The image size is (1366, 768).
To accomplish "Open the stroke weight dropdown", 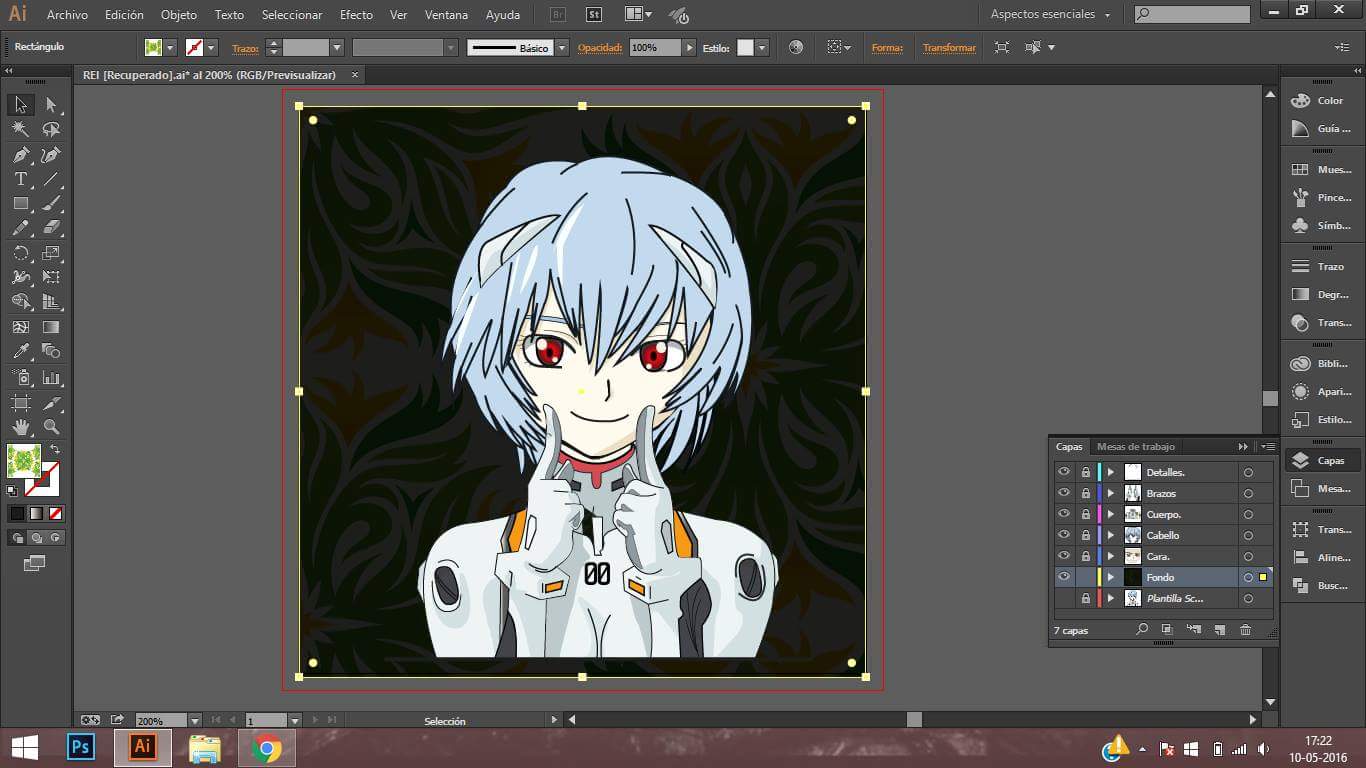I will tap(337, 47).
